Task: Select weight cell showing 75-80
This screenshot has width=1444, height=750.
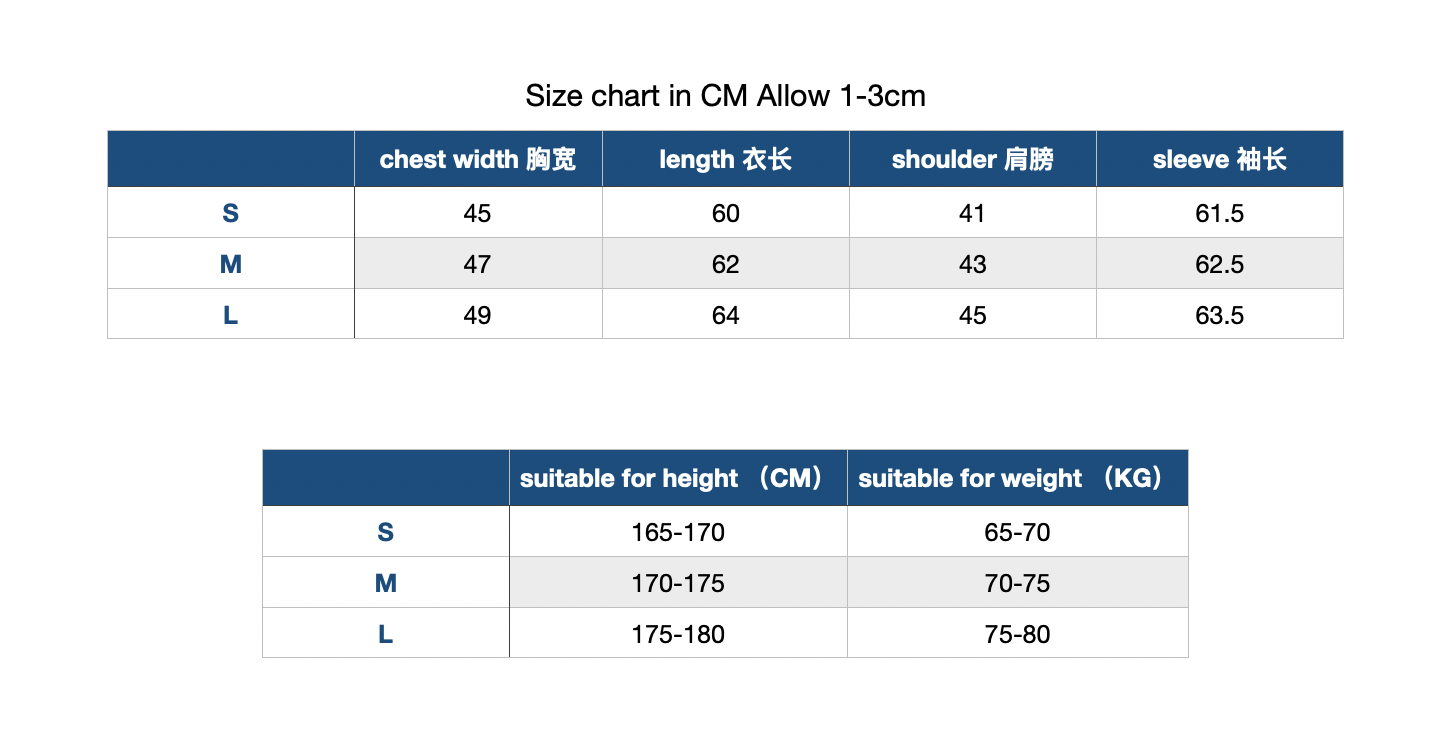Action: click(1017, 634)
